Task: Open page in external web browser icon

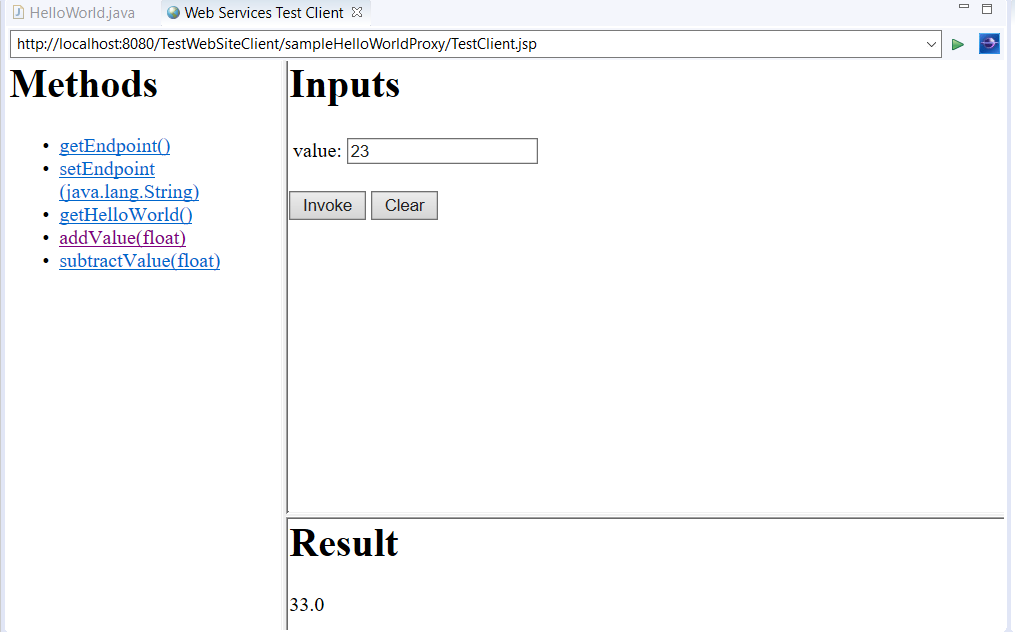Action: pos(989,44)
